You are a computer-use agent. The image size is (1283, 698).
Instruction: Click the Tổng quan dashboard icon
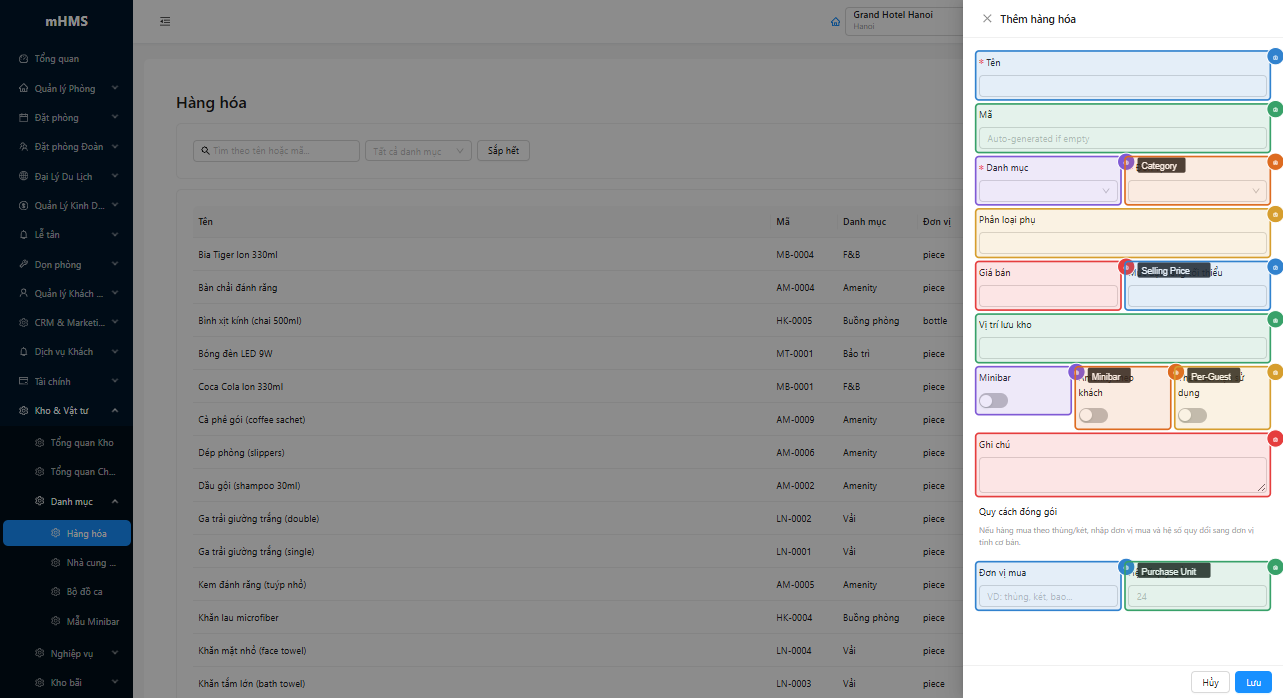pyautogui.click(x=24, y=59)
